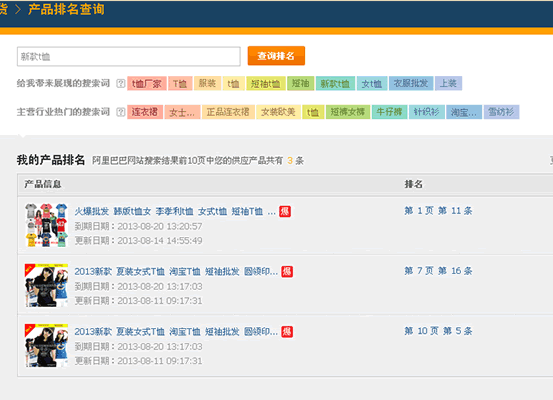Viewport: 553px width, 400px height.
Task: Choose the 衣服批发 keyword tag
Action: click(411, 84)
